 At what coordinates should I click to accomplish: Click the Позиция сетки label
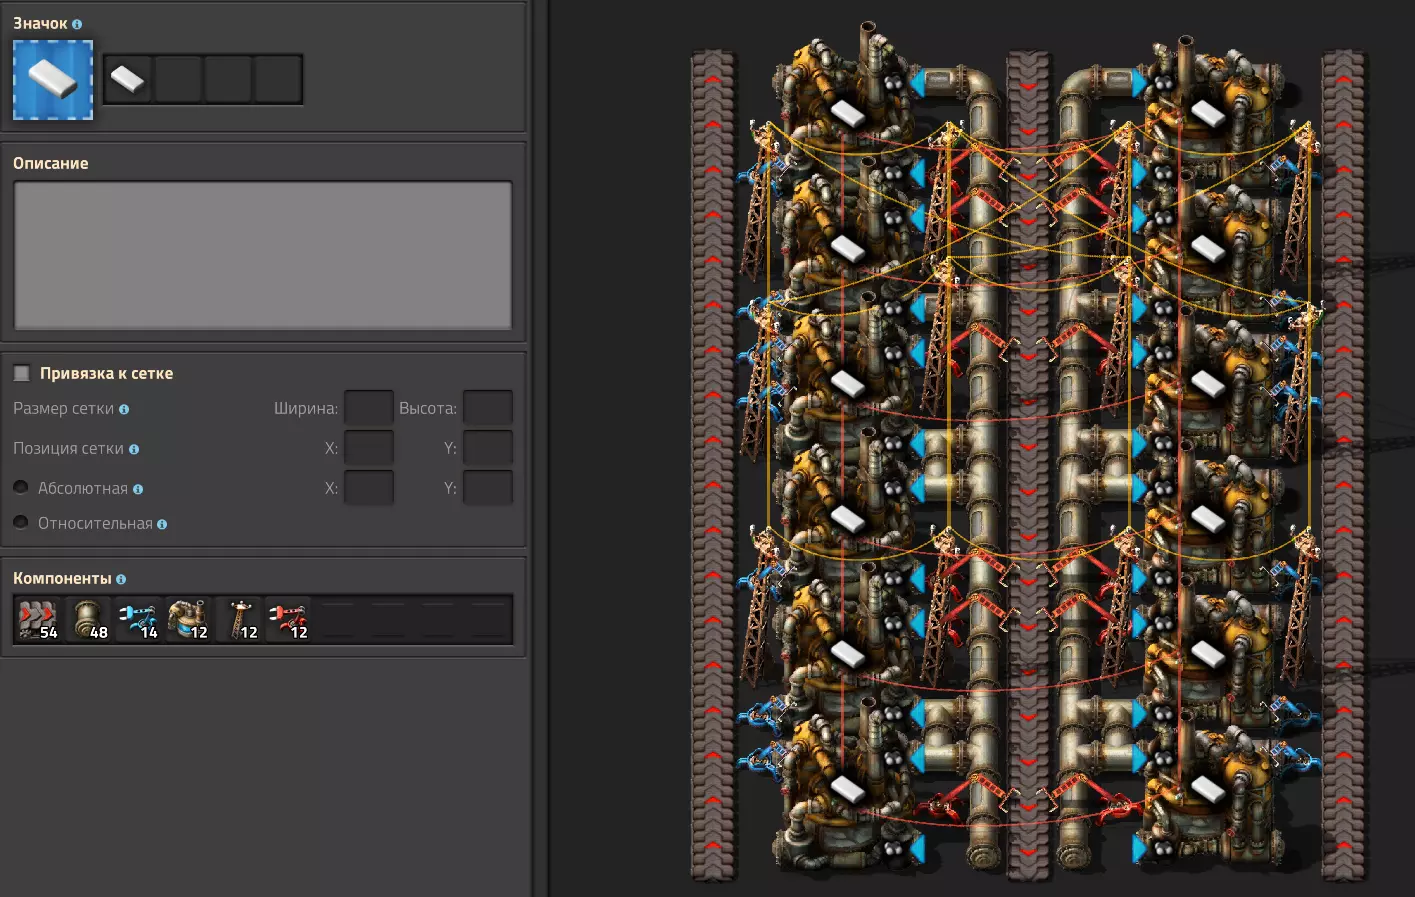tap(69, 448)
